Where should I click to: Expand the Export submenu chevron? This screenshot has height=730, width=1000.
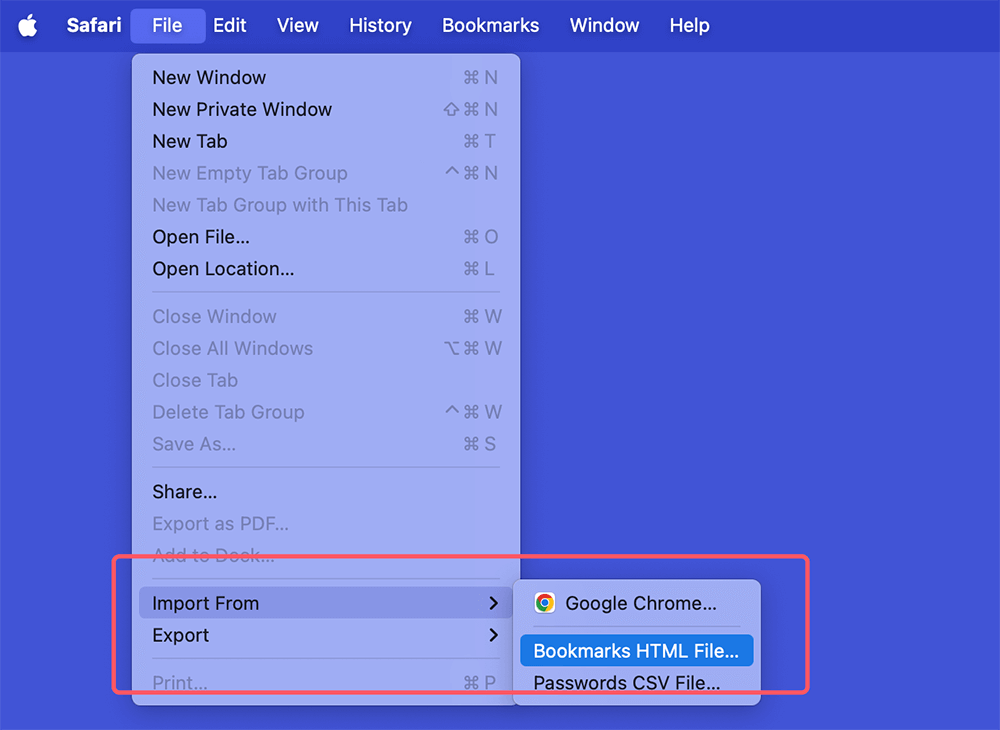492,634
